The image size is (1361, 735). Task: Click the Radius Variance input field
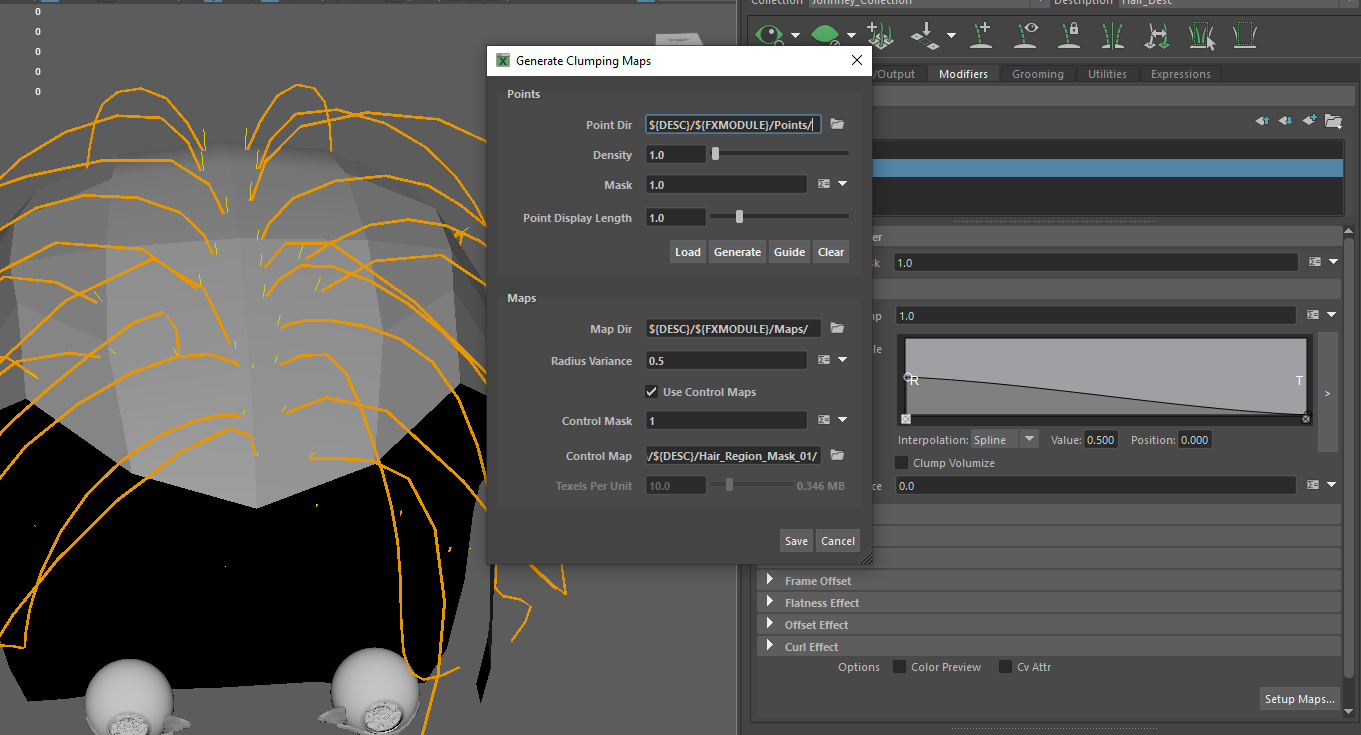[726, 361]
